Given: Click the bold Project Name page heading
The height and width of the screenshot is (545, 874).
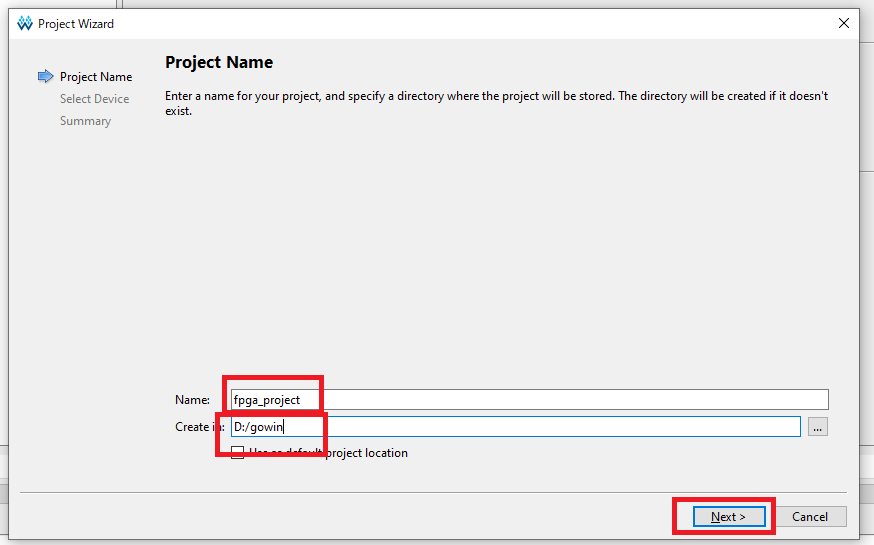Looking at the screenshot, I should coord(219,62).
